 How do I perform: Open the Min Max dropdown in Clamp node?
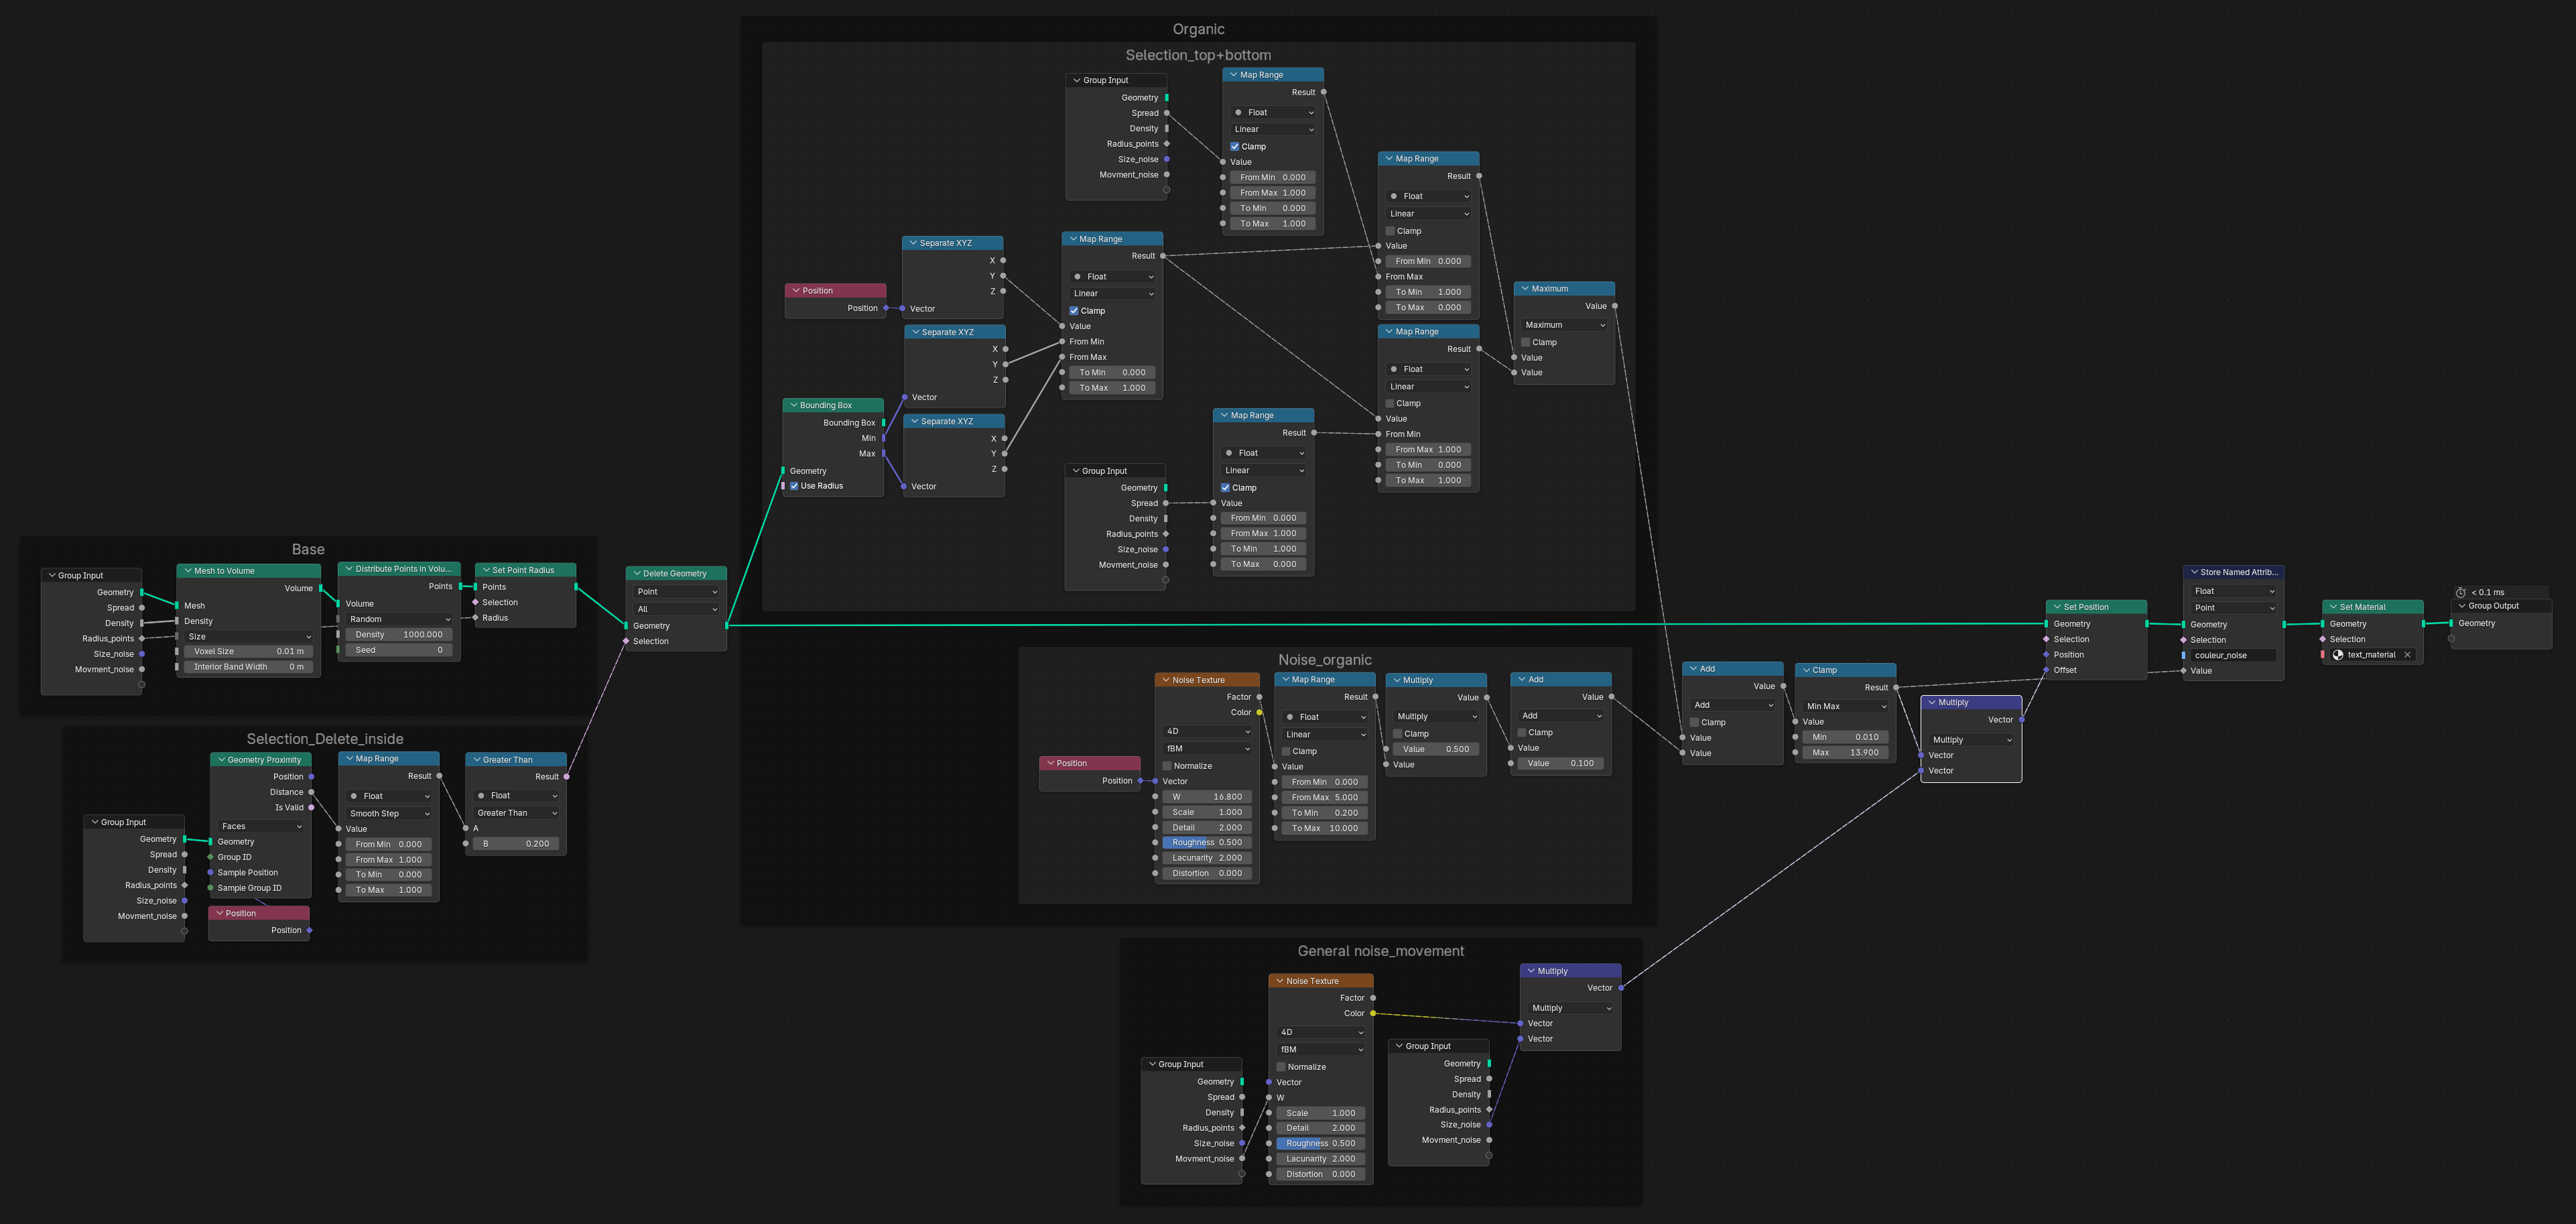(x=1845, y=706)
